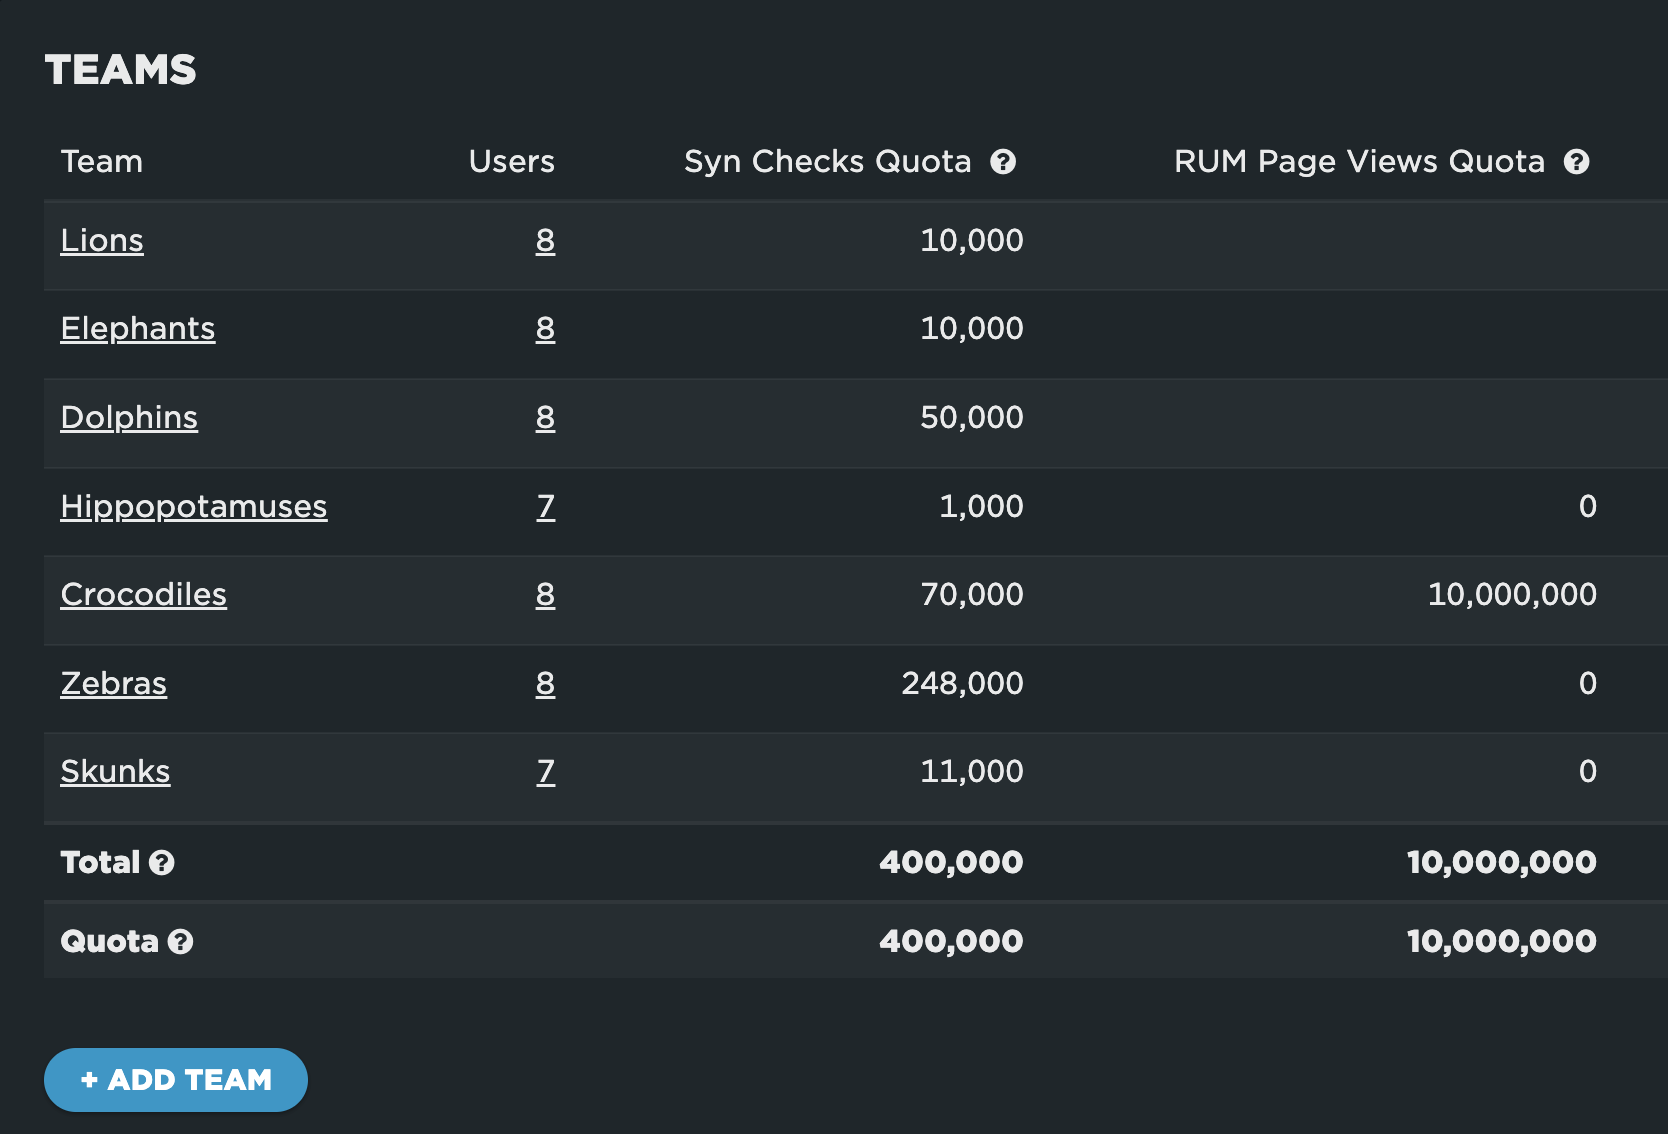Image resolution: width=1668 pixels, height=1134 pixels.
Task: Open the Hippopotamuses team
Action: [x=194, y=507]
